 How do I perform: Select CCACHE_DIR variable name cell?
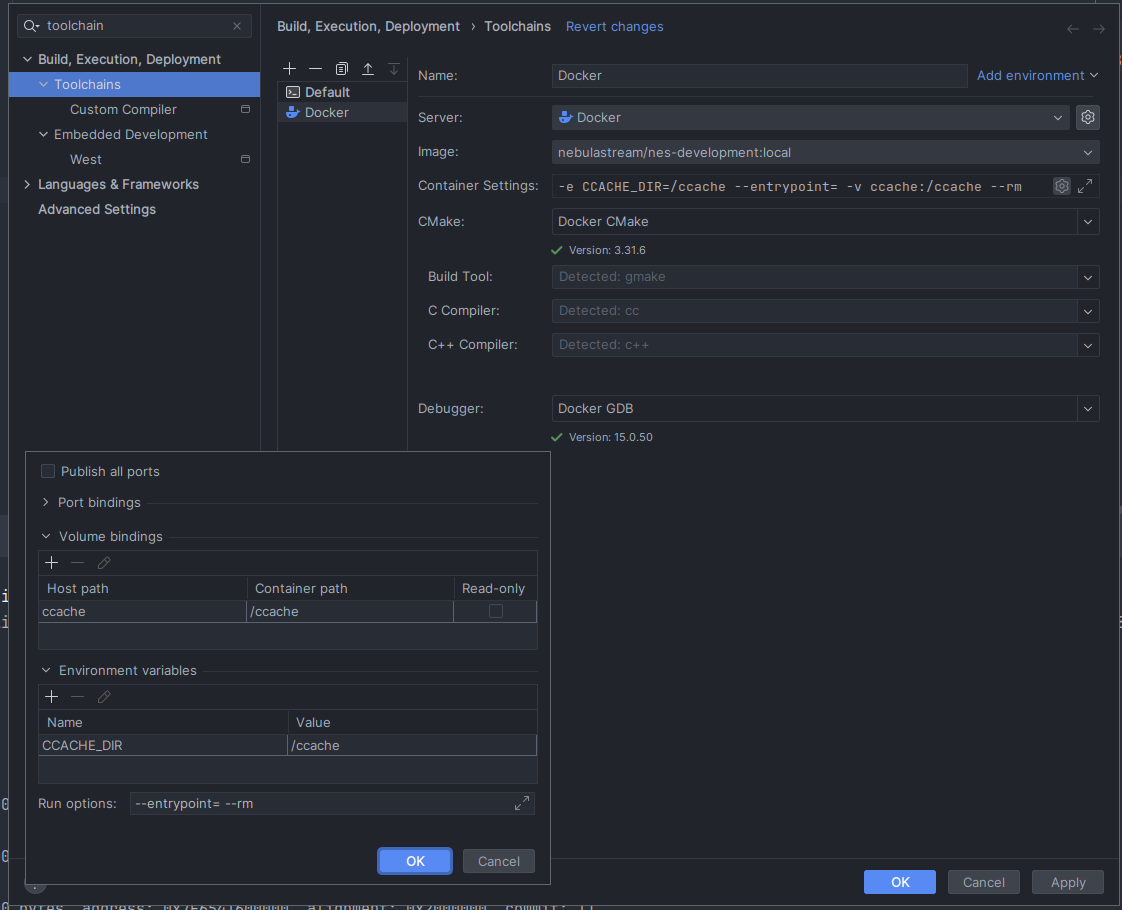coord(162,745)
